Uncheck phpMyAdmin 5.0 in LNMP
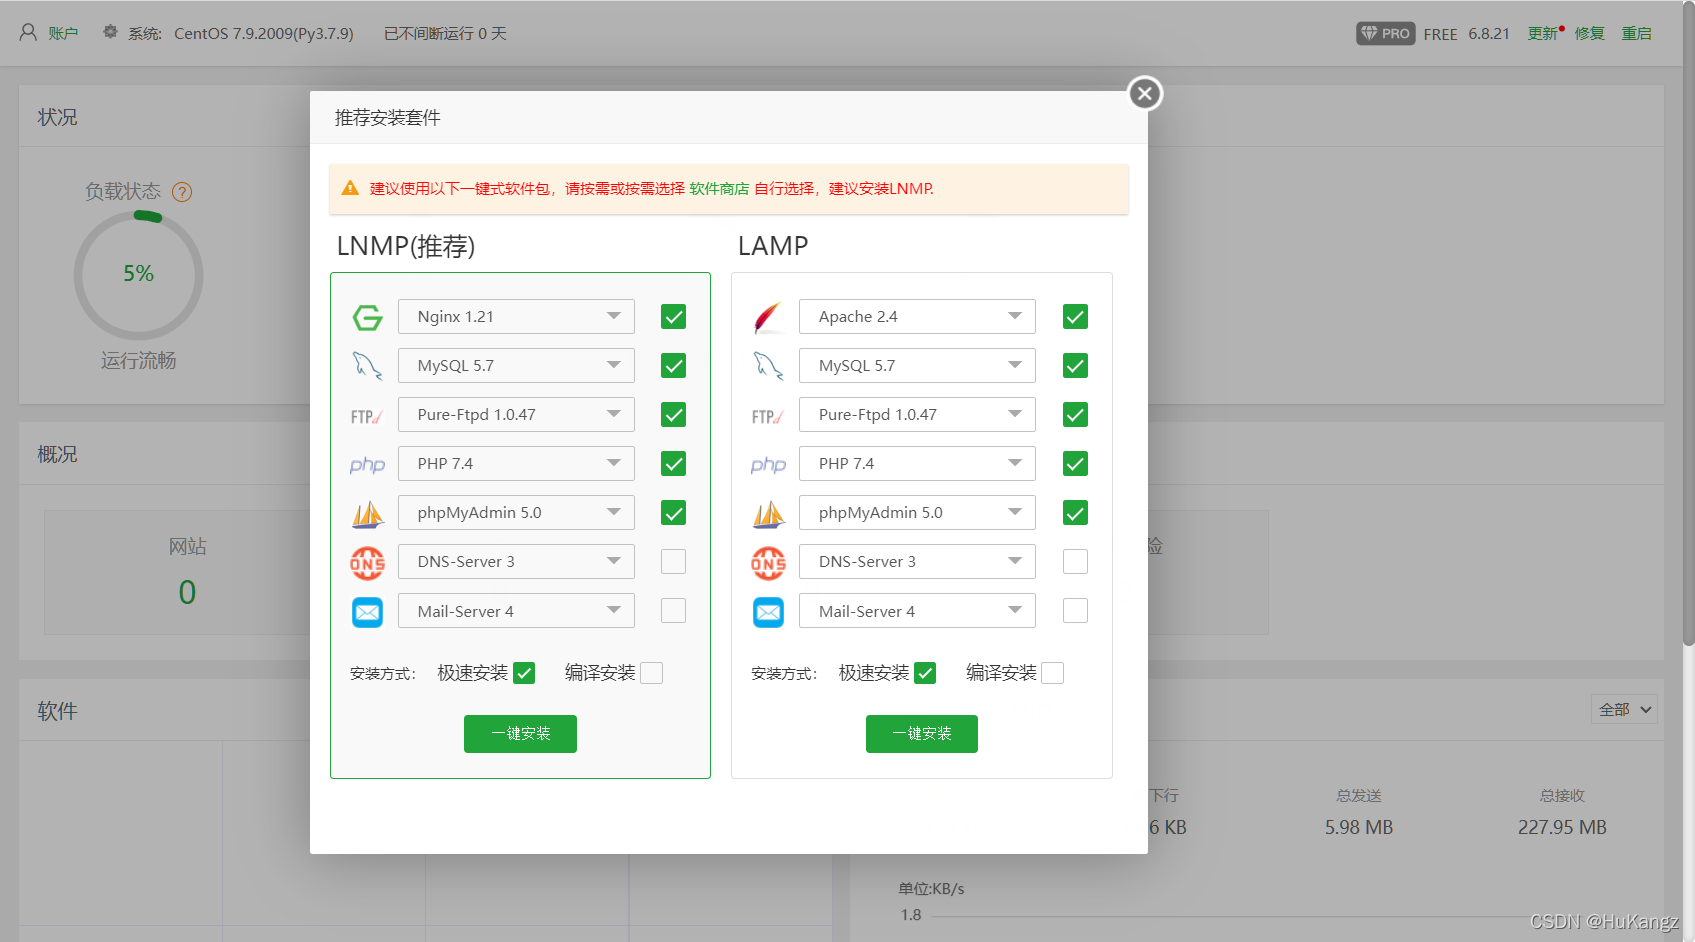Screen dimensions: 1695x942 (x=673, y=513)
